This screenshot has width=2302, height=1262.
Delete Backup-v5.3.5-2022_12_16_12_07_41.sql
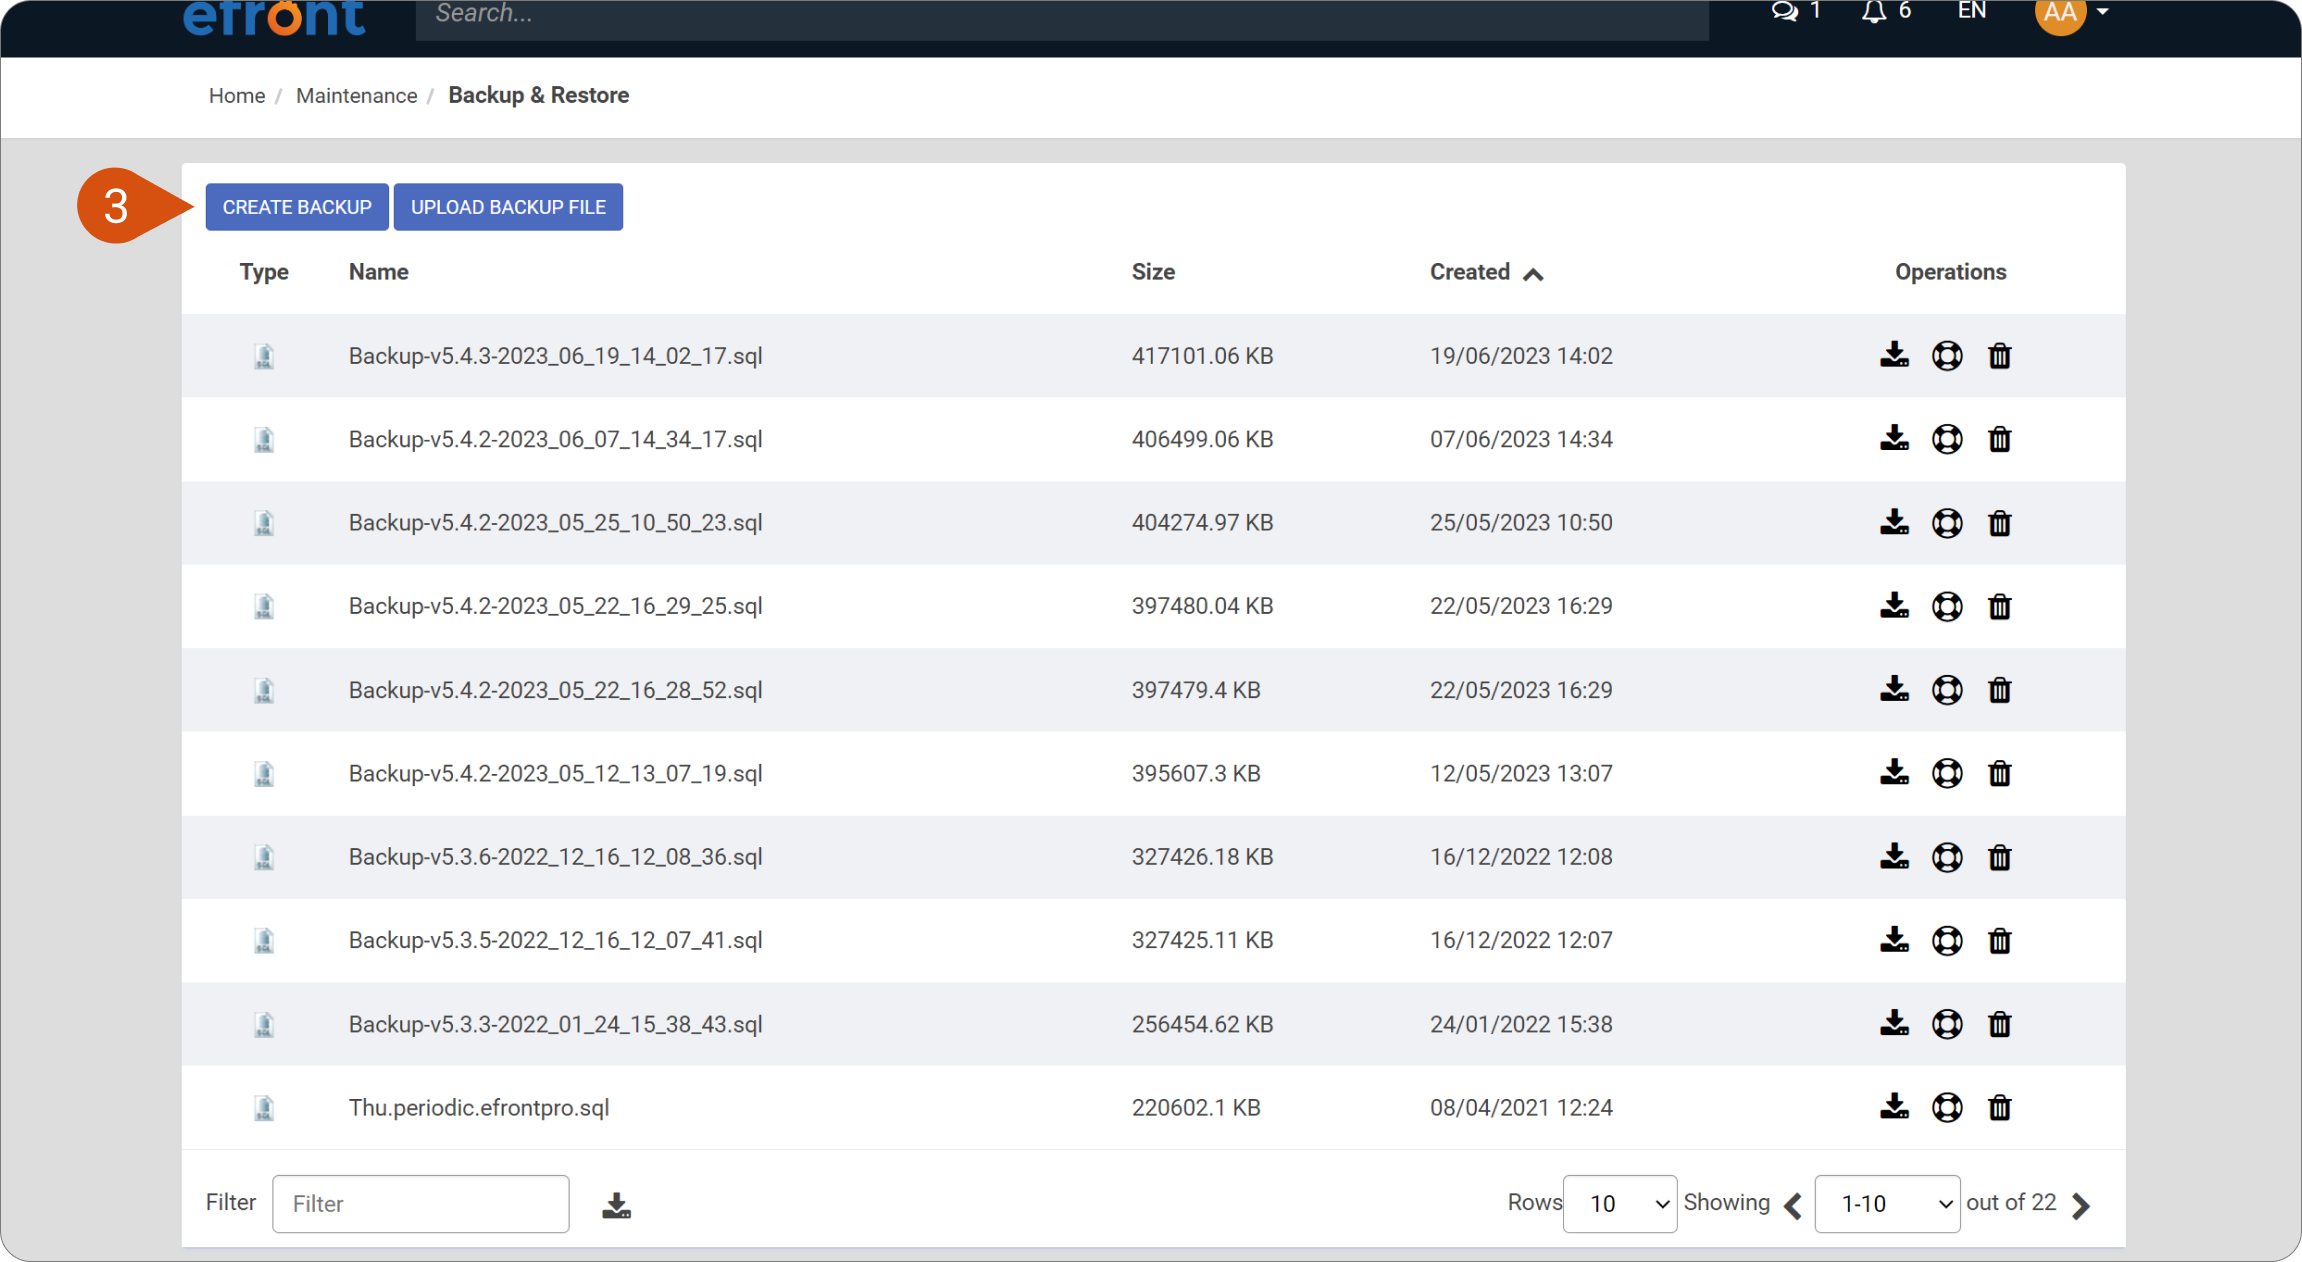[x=1999, y=940]
